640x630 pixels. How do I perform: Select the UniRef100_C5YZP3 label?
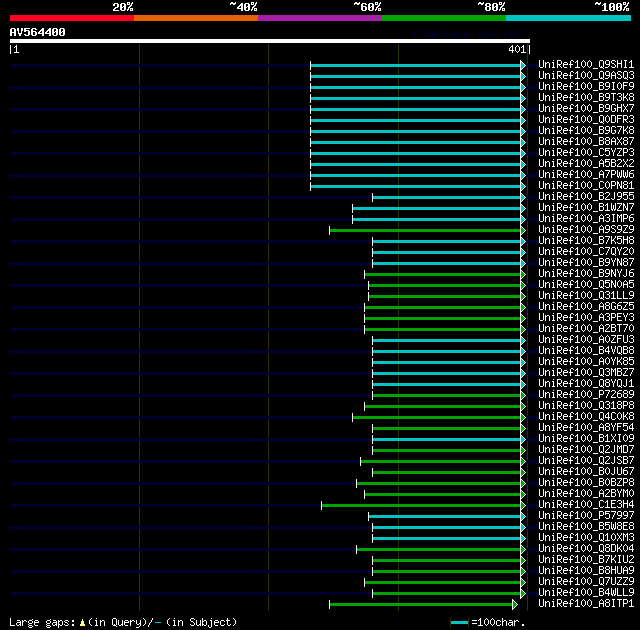tap(586, 153)
